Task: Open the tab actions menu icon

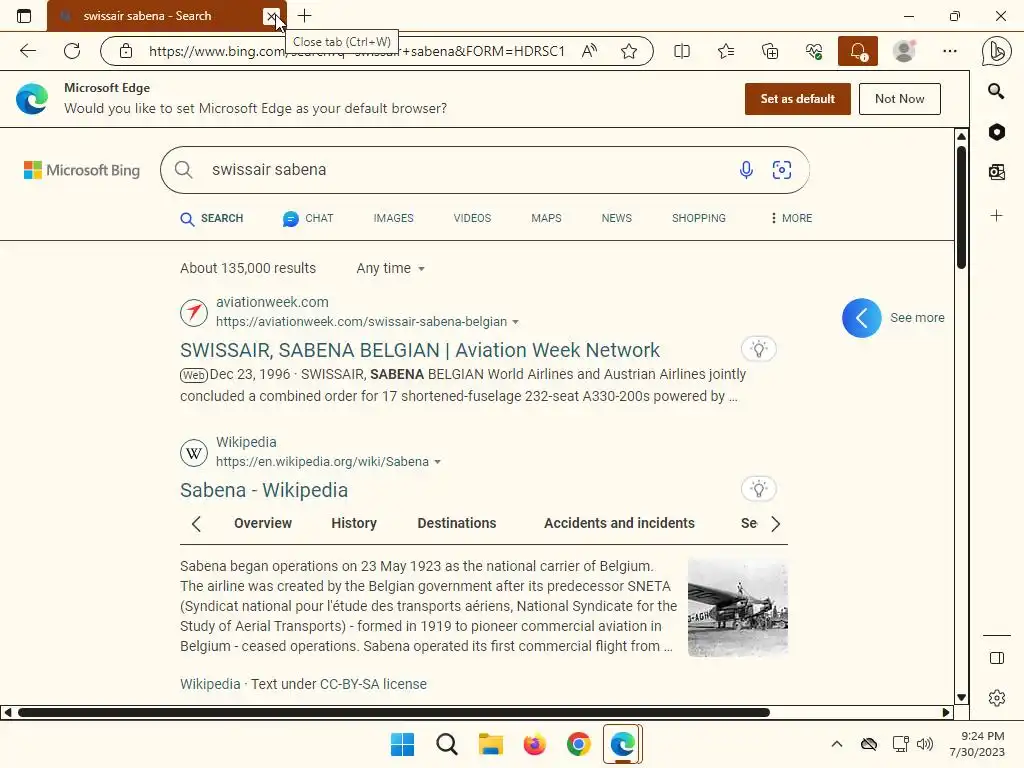Action: point(24,16)
